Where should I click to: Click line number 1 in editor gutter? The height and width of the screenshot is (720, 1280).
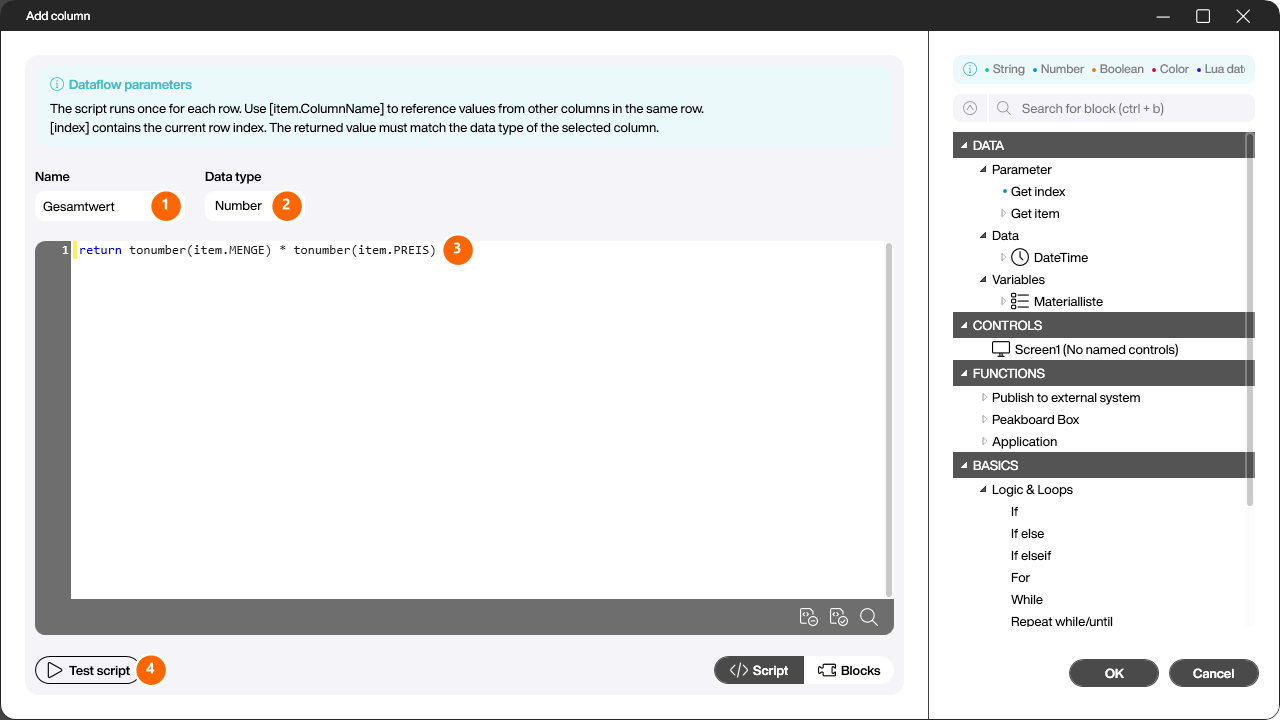coord(65,250)
